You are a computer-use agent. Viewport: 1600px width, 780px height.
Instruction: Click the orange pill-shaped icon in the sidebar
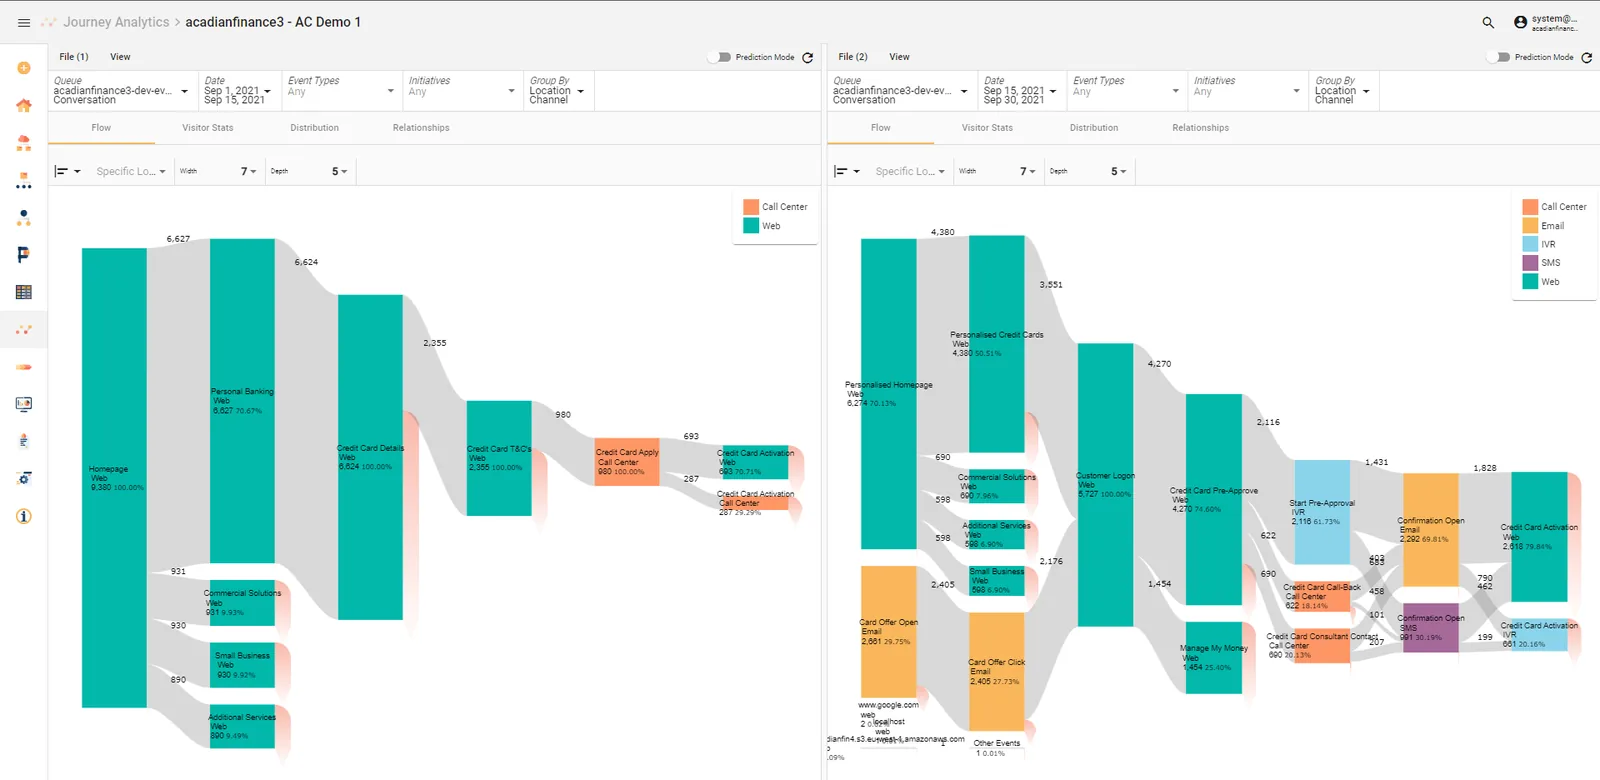pyautogui.click(x=24, y=367)
